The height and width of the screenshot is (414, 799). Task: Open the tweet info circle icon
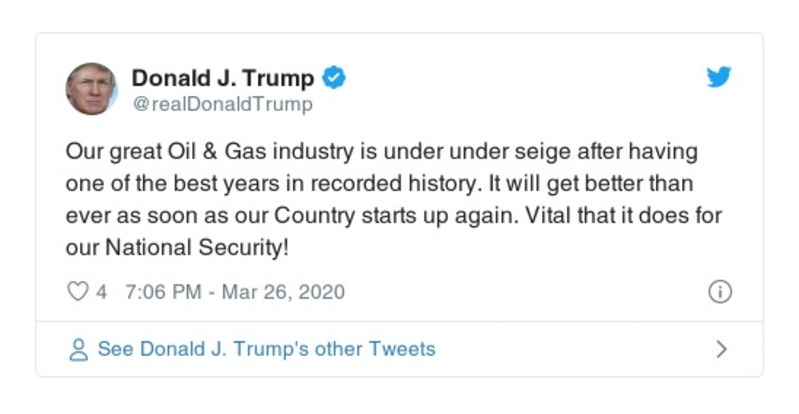719,292
